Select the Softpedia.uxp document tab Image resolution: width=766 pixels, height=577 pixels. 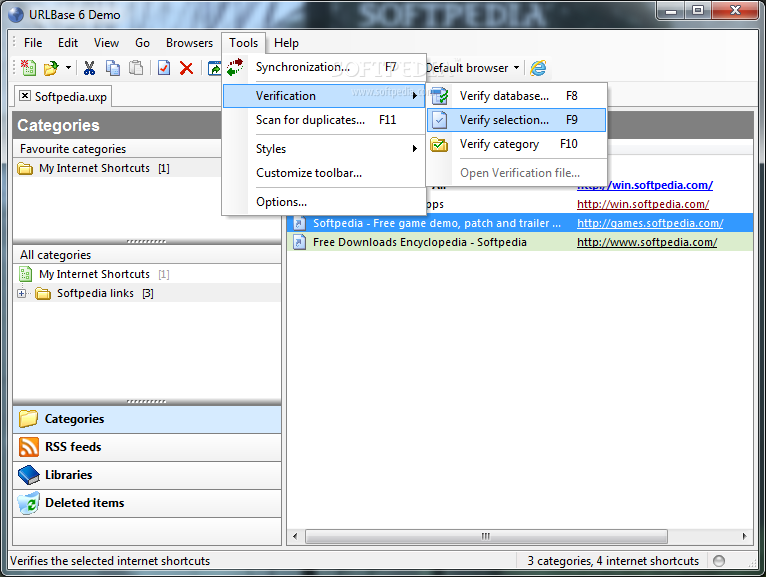[64, 96]
